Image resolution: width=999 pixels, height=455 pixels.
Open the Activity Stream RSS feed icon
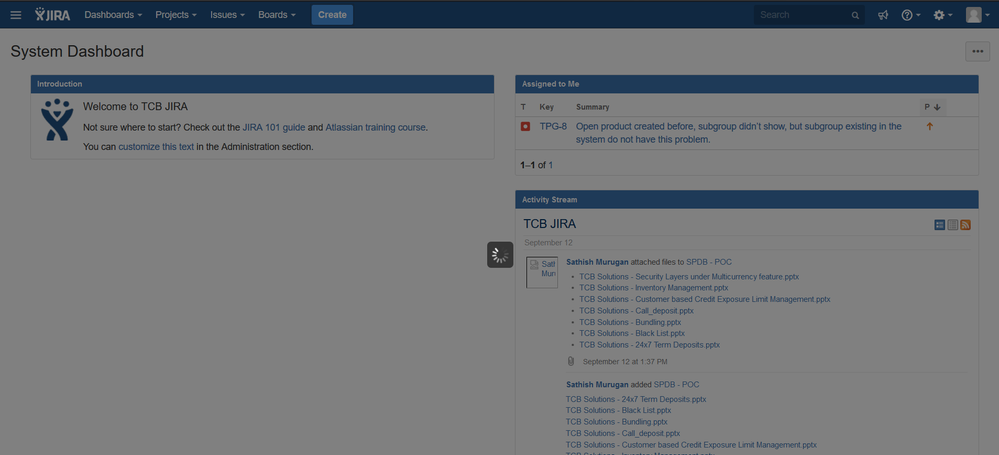coord(965,225)
